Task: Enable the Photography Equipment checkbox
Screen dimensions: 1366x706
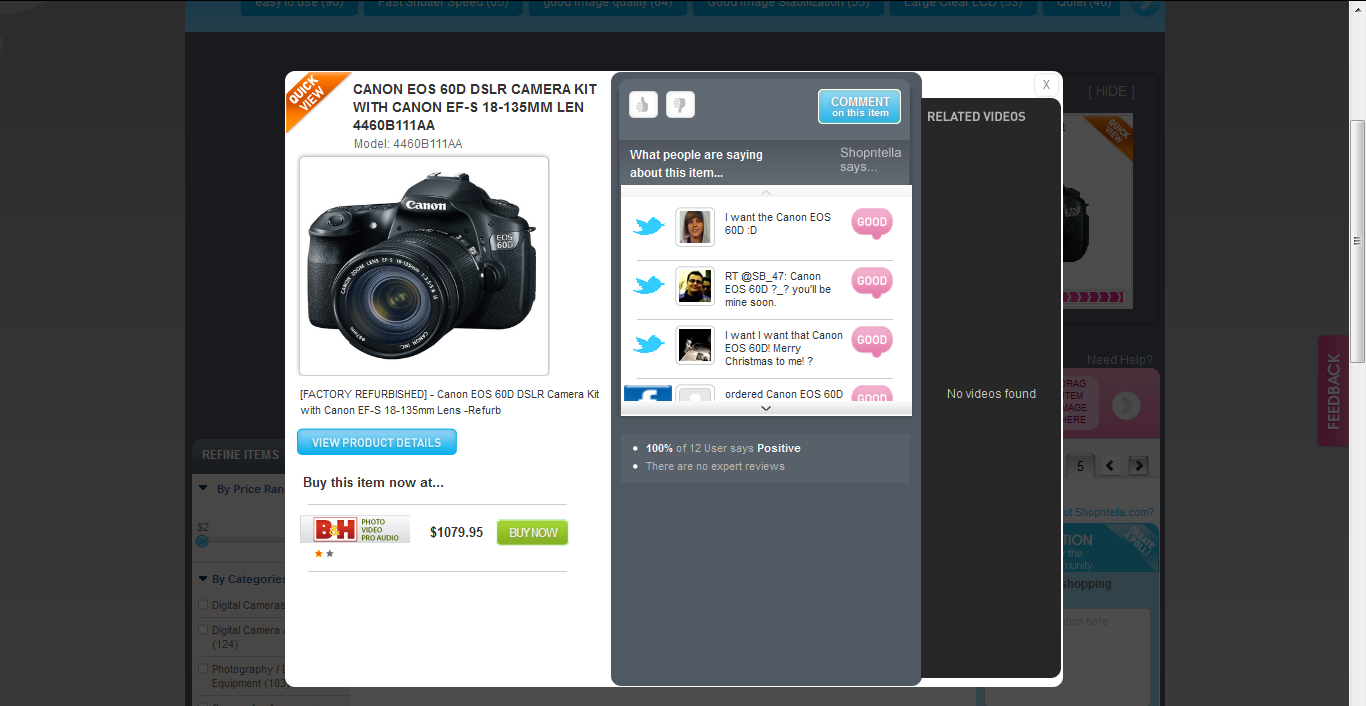Action: click(203, 669)
